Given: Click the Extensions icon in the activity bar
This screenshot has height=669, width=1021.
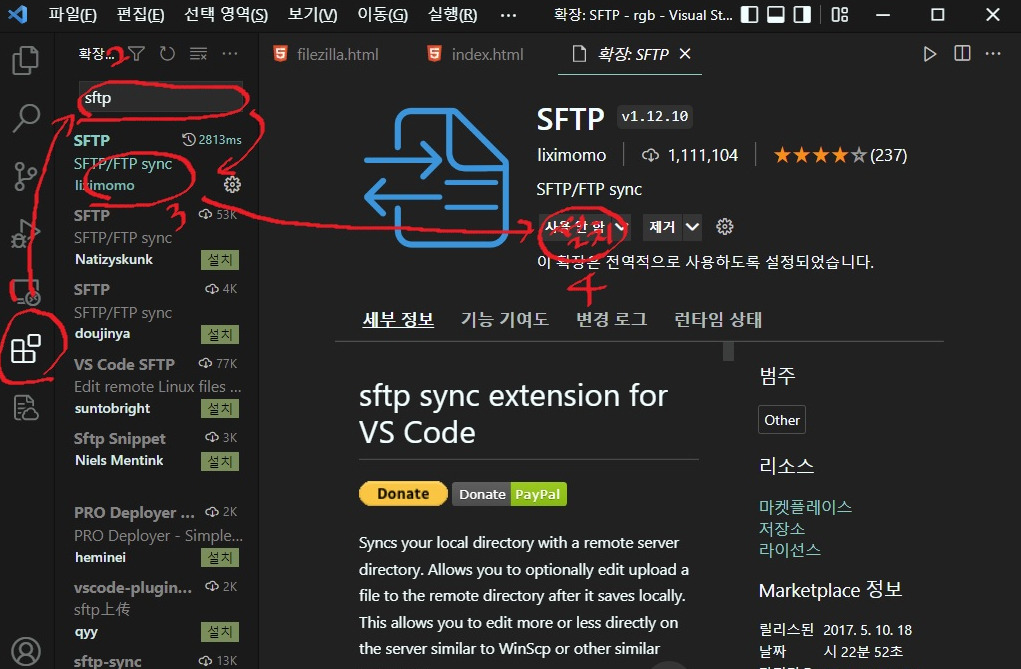Looking at the screenshot, I should click(x=25, y=349).
